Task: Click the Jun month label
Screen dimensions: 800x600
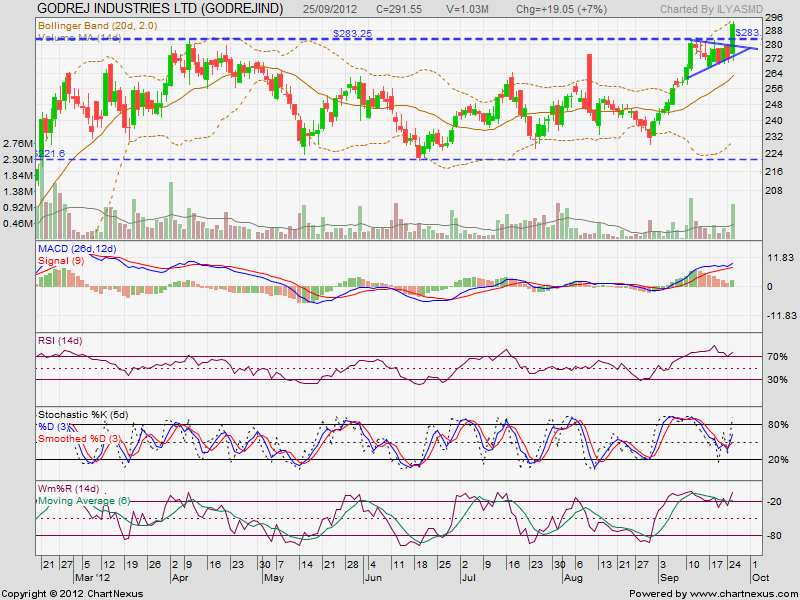Action: pyautogui.click(x=372, y=578)
